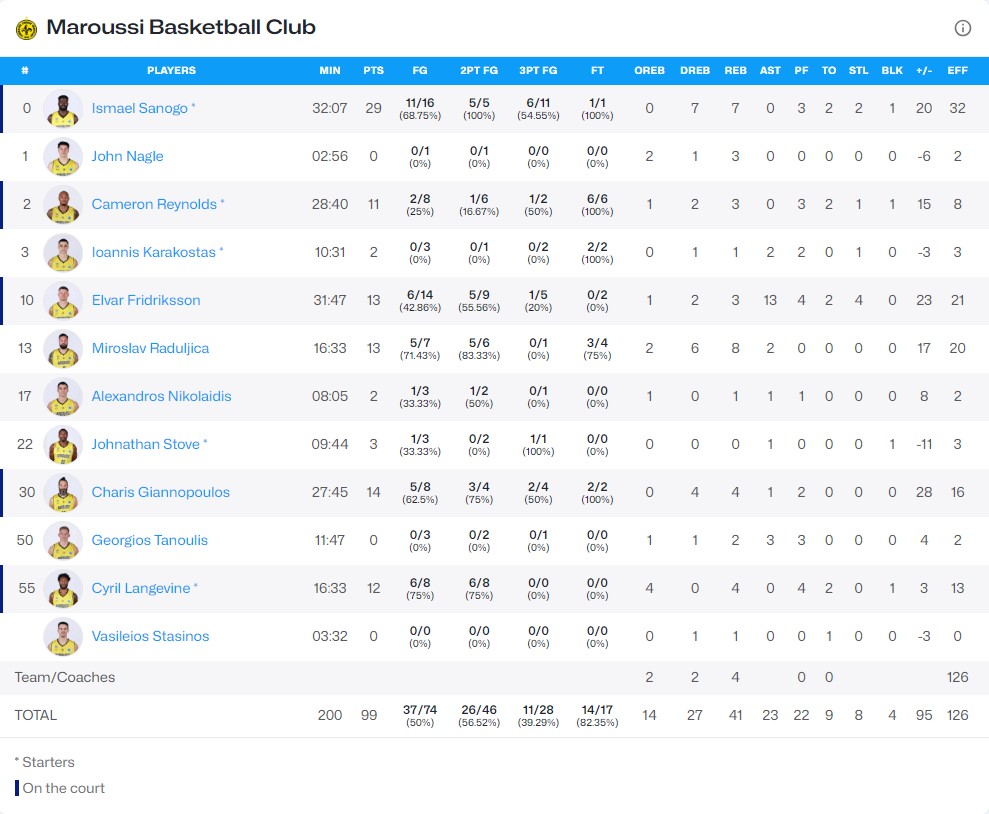Viewport: 989px width, 814px height.
Task: Click Cyril Langevine's avatar image
Action: click(x=63, y=589)
